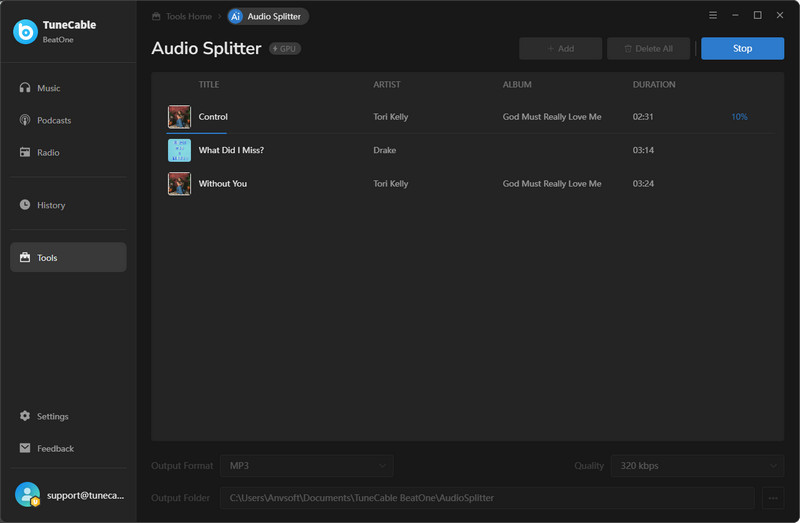
Task: Click Tori Kelly in the Control row
Action: click(x=390, y=117)
